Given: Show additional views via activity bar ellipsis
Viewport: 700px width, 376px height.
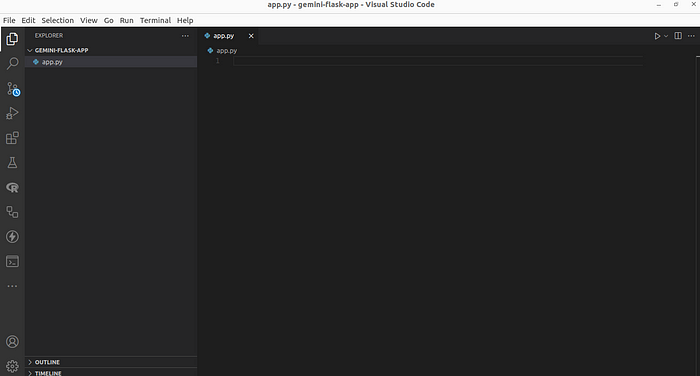Looking at the screenshot, I should [12, 286].
